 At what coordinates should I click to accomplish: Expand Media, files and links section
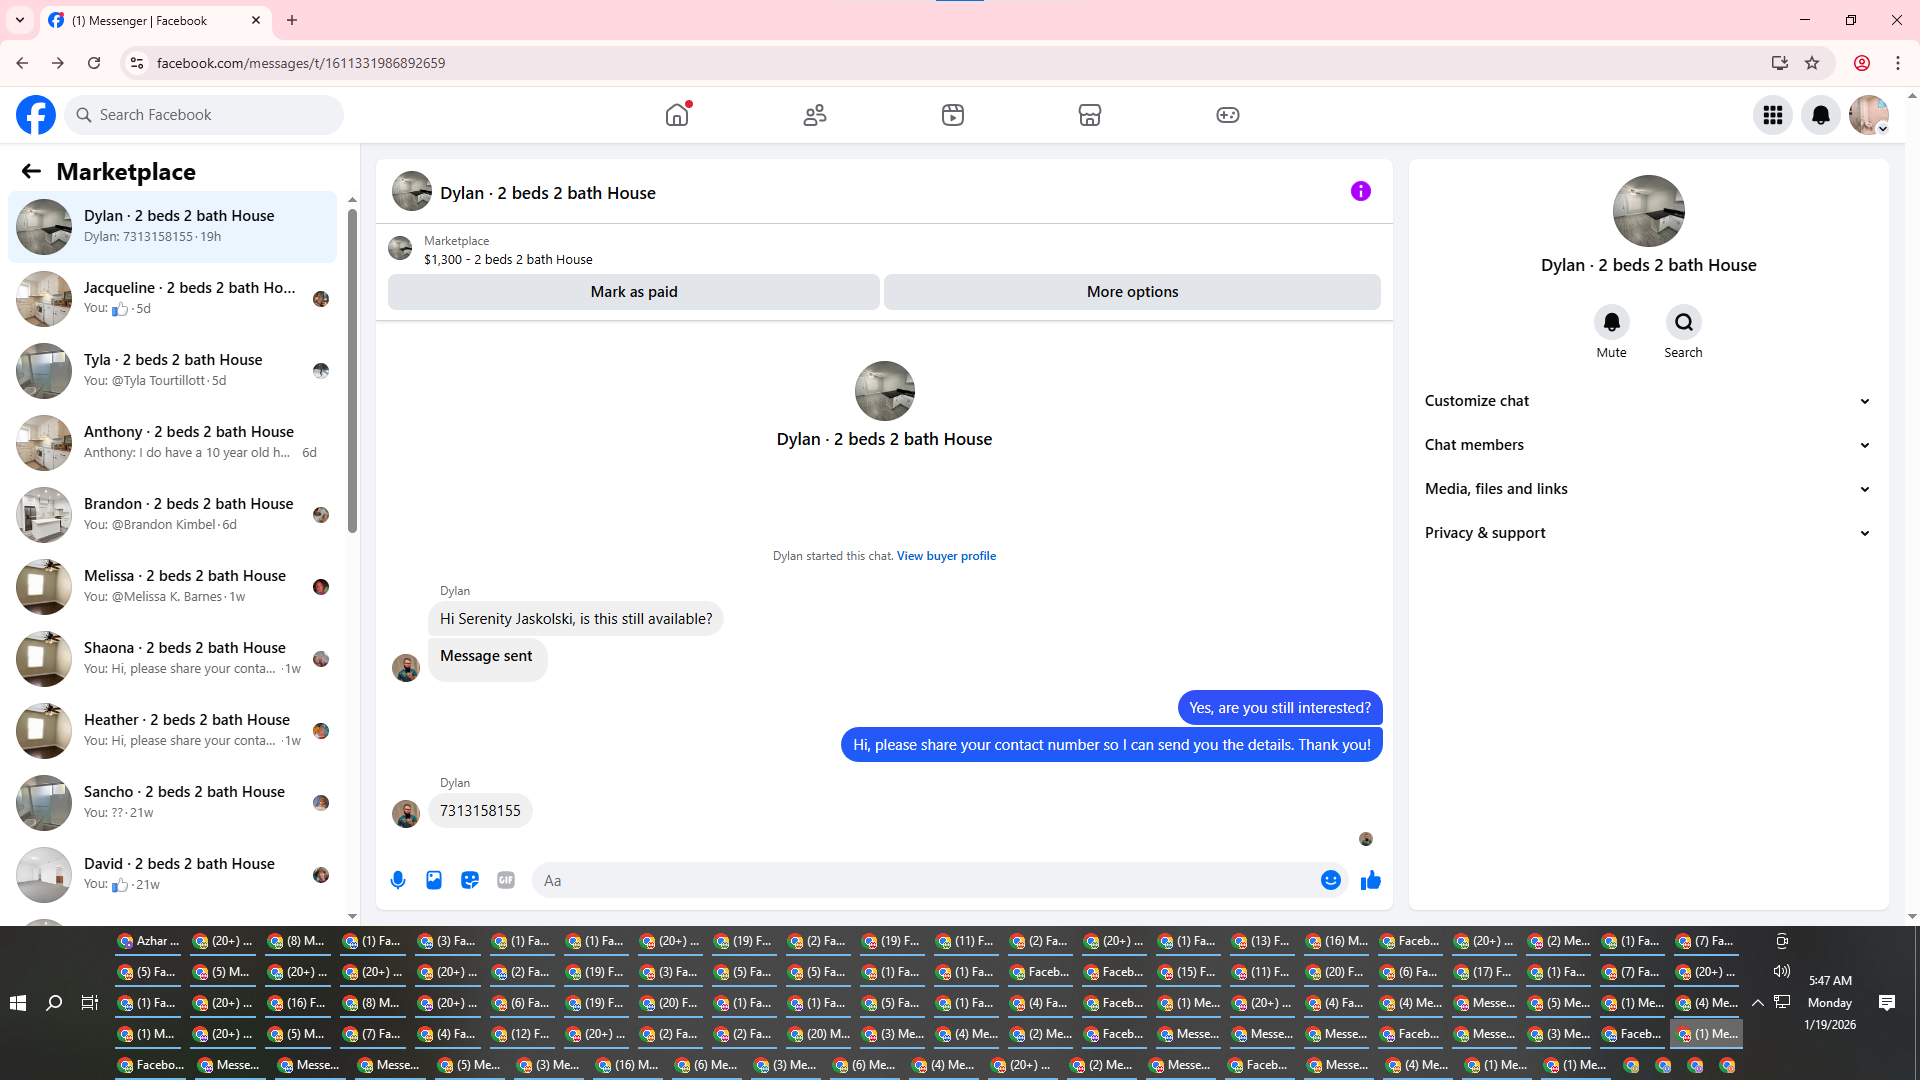coord(1647,489)
